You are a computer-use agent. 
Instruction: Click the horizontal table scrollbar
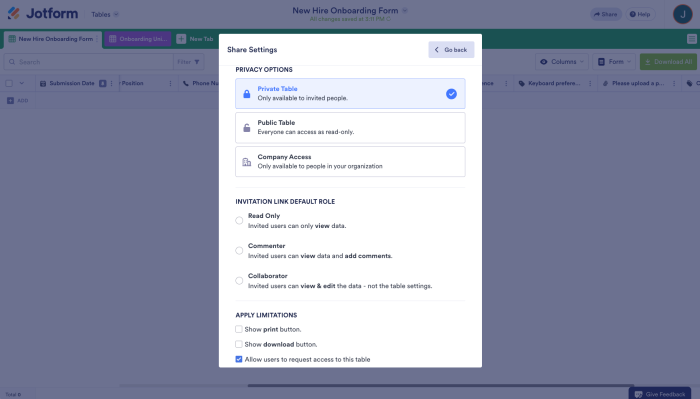(441, 385)
